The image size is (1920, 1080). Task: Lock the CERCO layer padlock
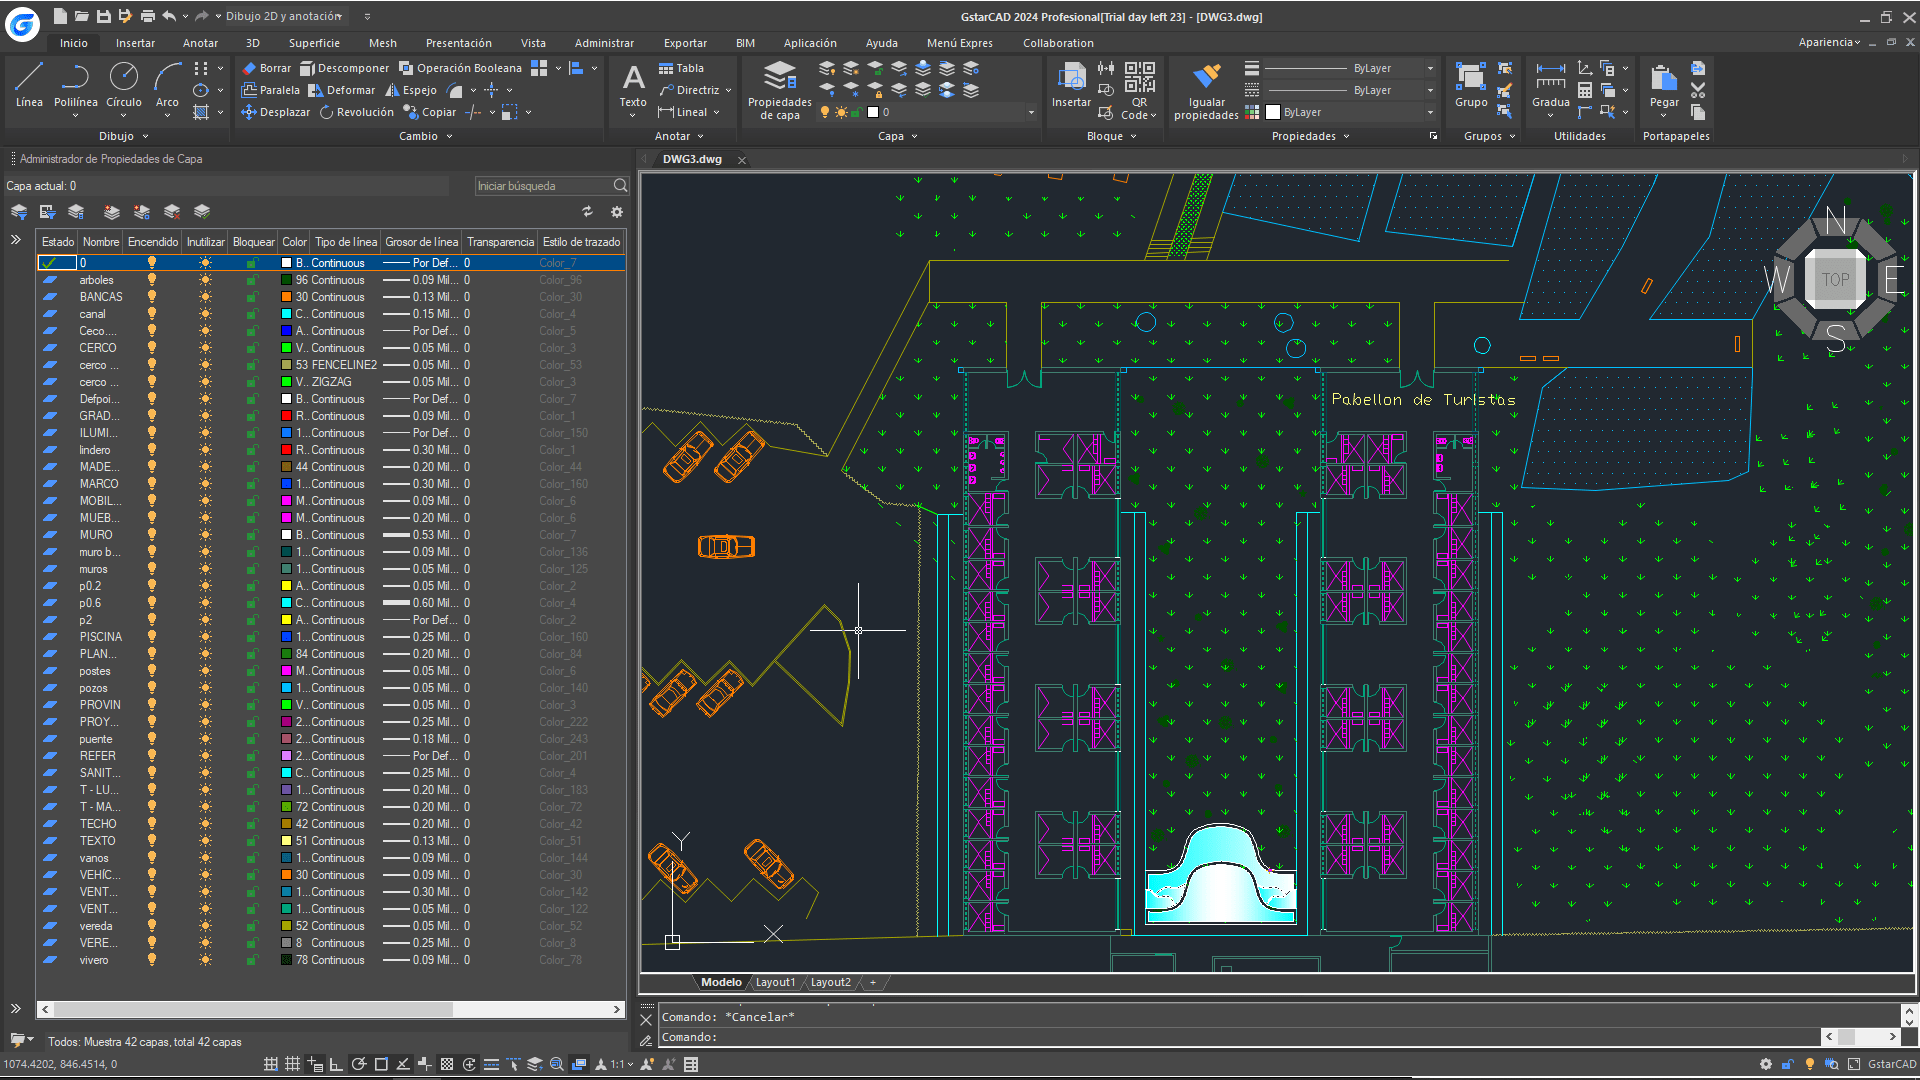click(252, 348)
